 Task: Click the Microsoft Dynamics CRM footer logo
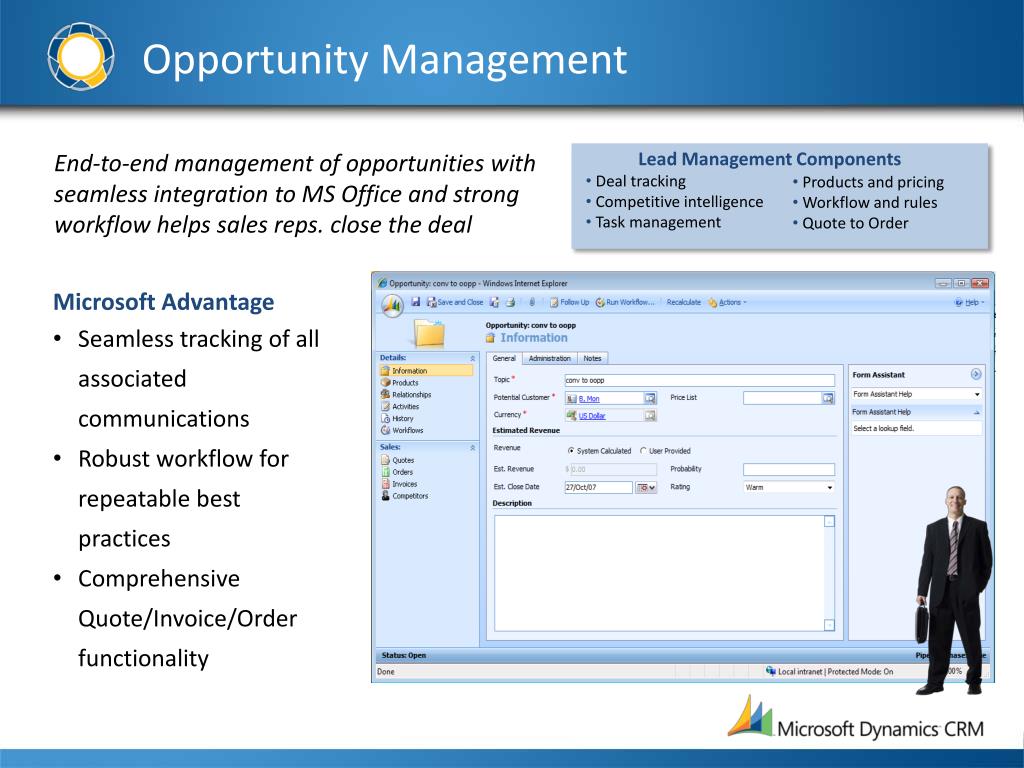click(x=856, y=719)
